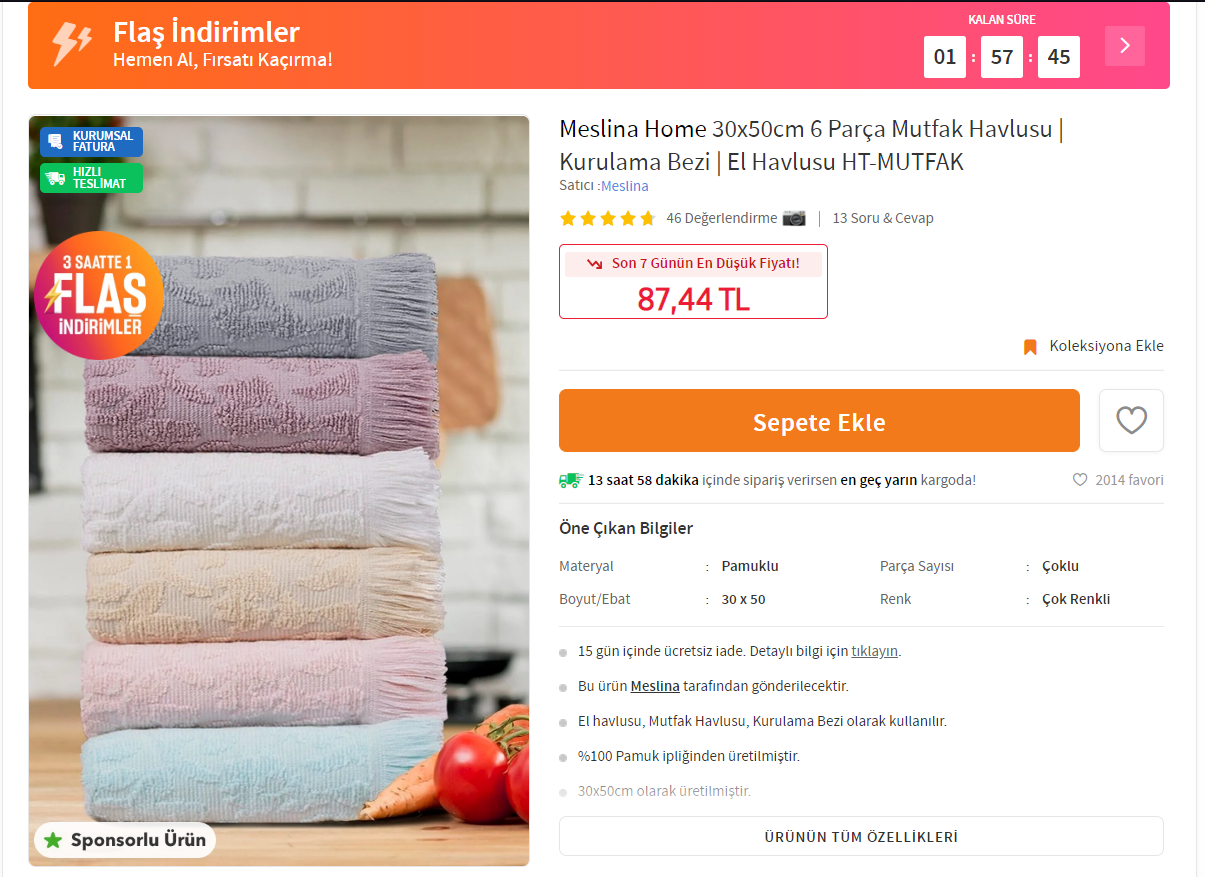Image resolution: width=1205 pixels, height=877 pixels.
Task: Click the 3 Saatte 1 Flaş İndirimler badge
Action: pyautogui.click(x=97, y=295)
